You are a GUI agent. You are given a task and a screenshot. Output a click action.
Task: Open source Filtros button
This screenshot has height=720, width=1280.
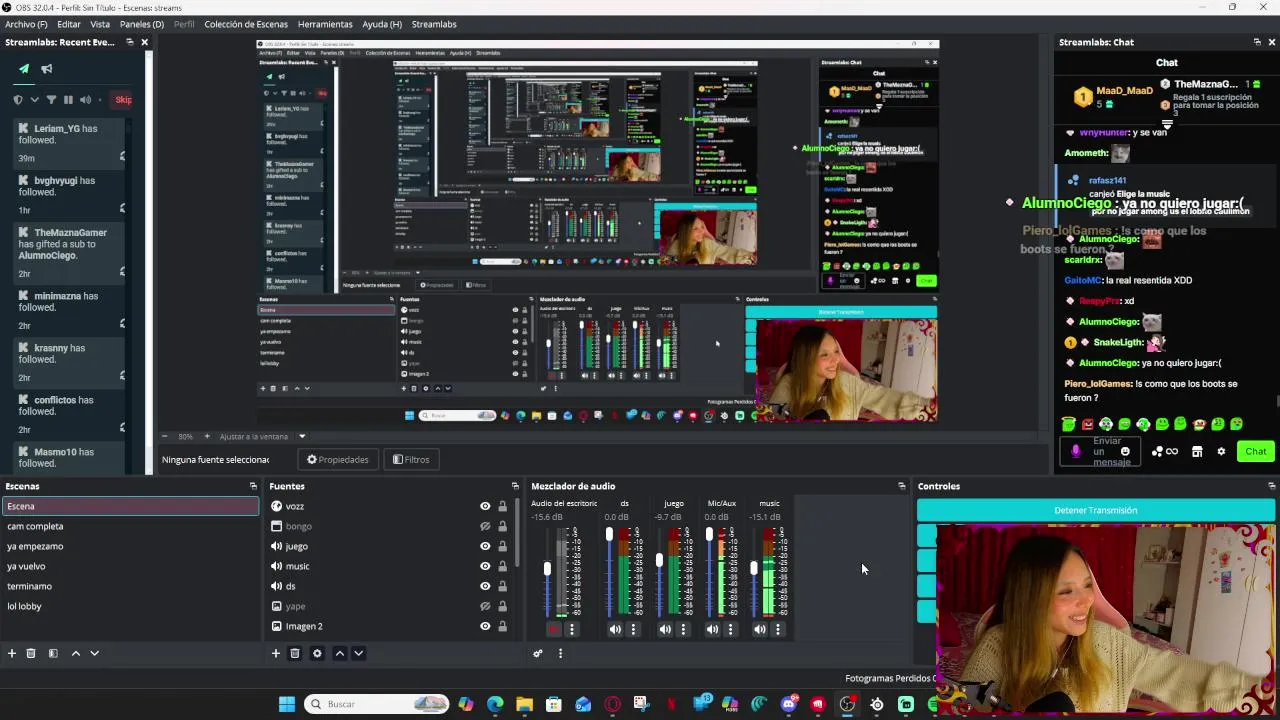pos(411,459)
